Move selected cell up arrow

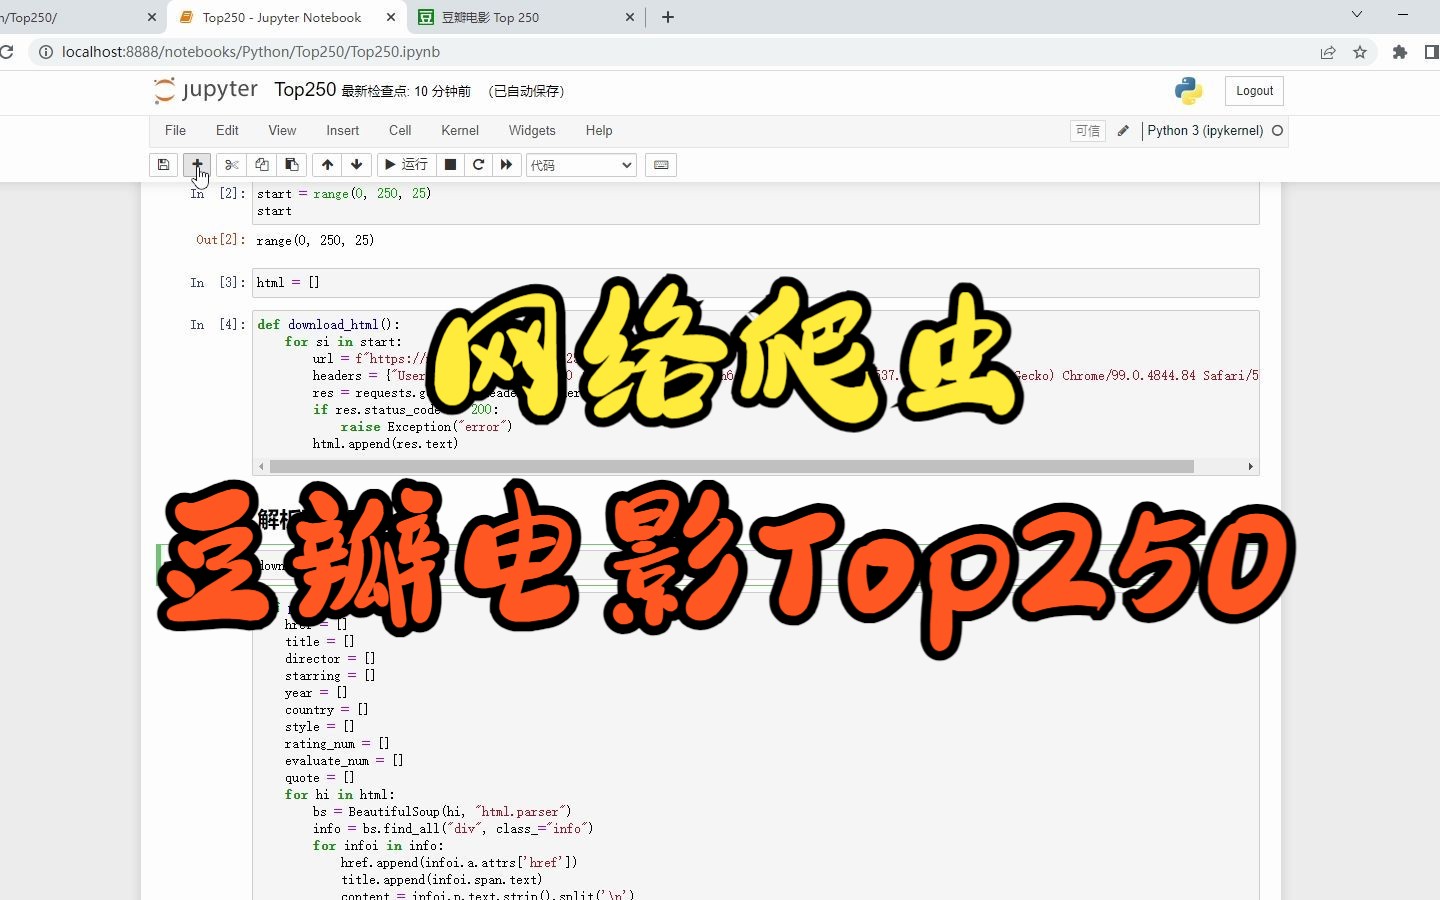pyautogui.click(x=327, y=165)
